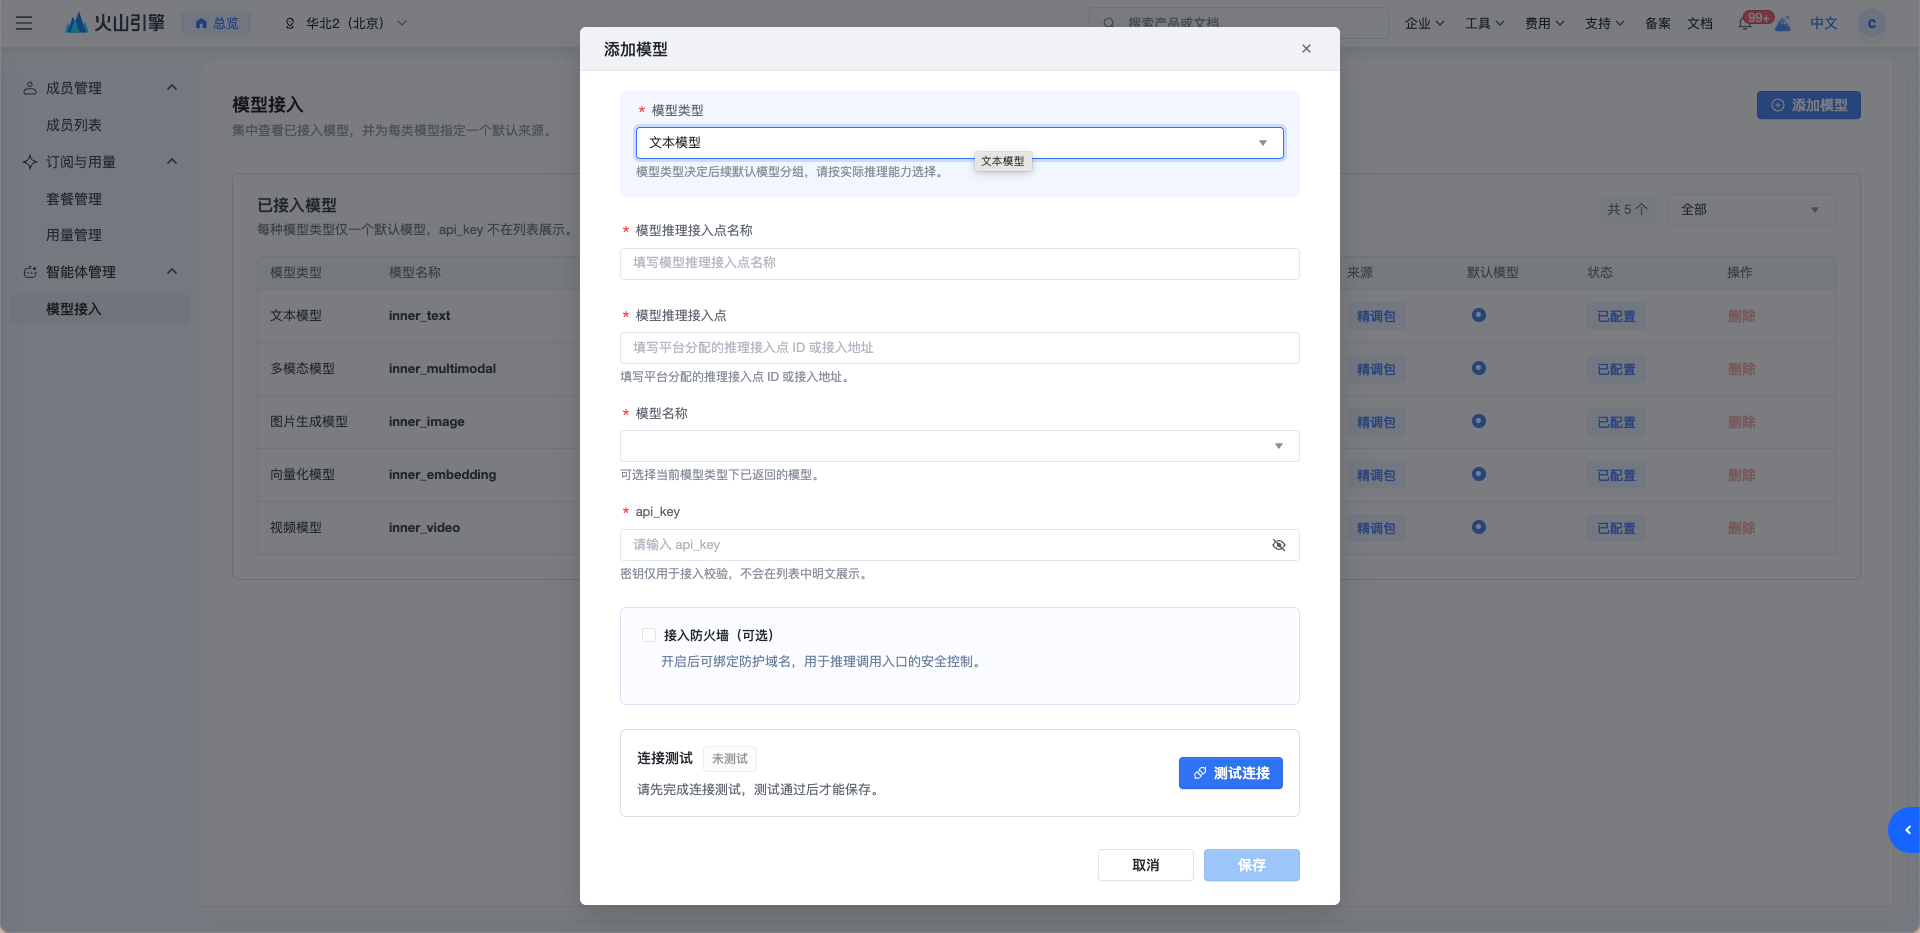Click the search magnifier icon
Image resolution: width=1920 pixels, height=933 pixels.
[1109, 22]
